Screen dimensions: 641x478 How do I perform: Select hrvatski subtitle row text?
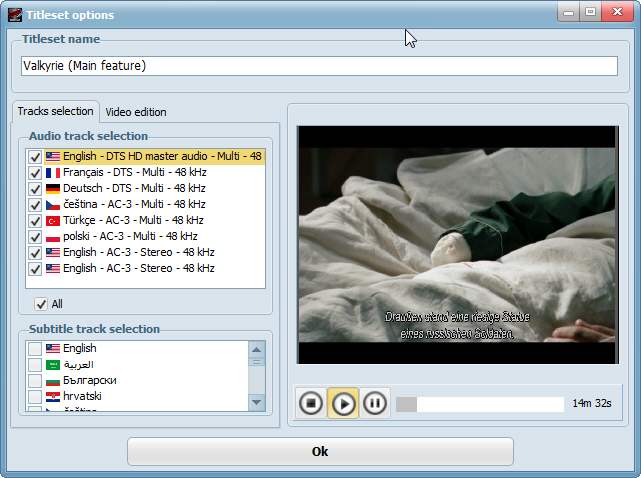pyautogui.click(x=82, y=396)
